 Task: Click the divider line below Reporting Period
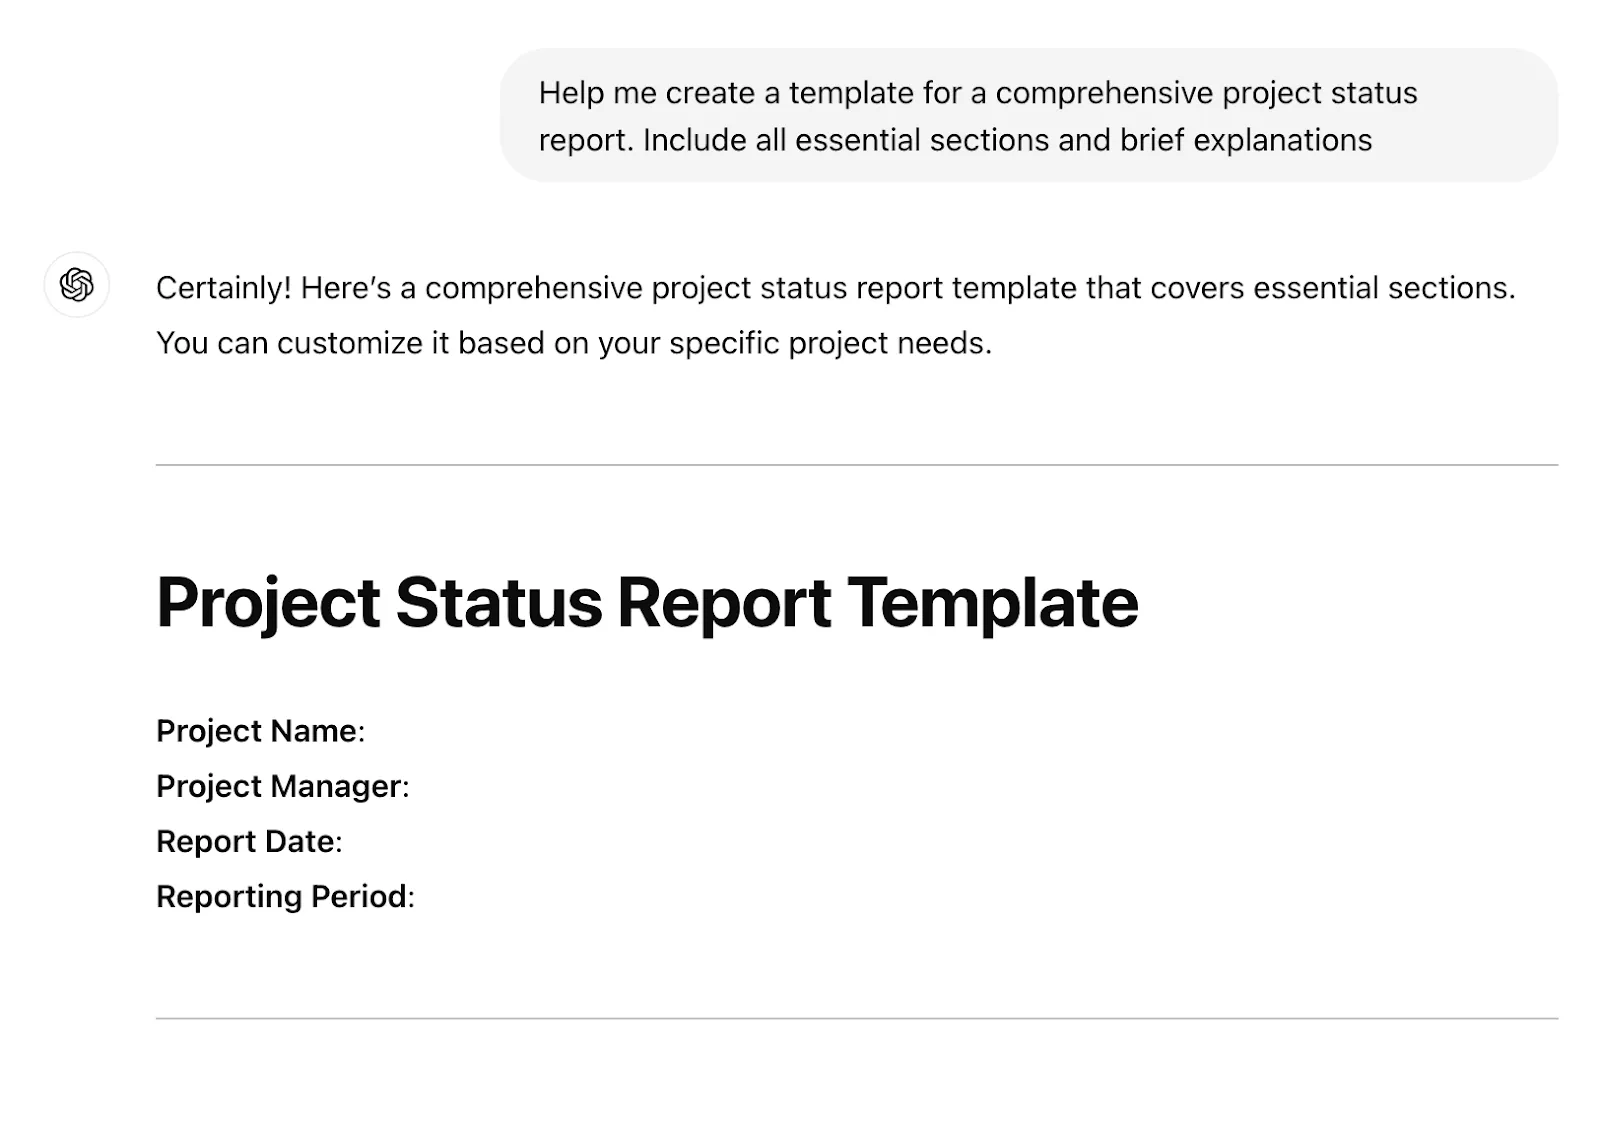coord(857,1019)
